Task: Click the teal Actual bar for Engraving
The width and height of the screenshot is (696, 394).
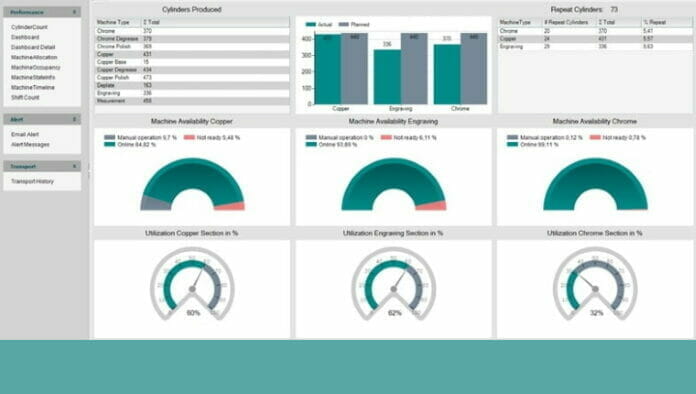Action: [x=387, y=77]
